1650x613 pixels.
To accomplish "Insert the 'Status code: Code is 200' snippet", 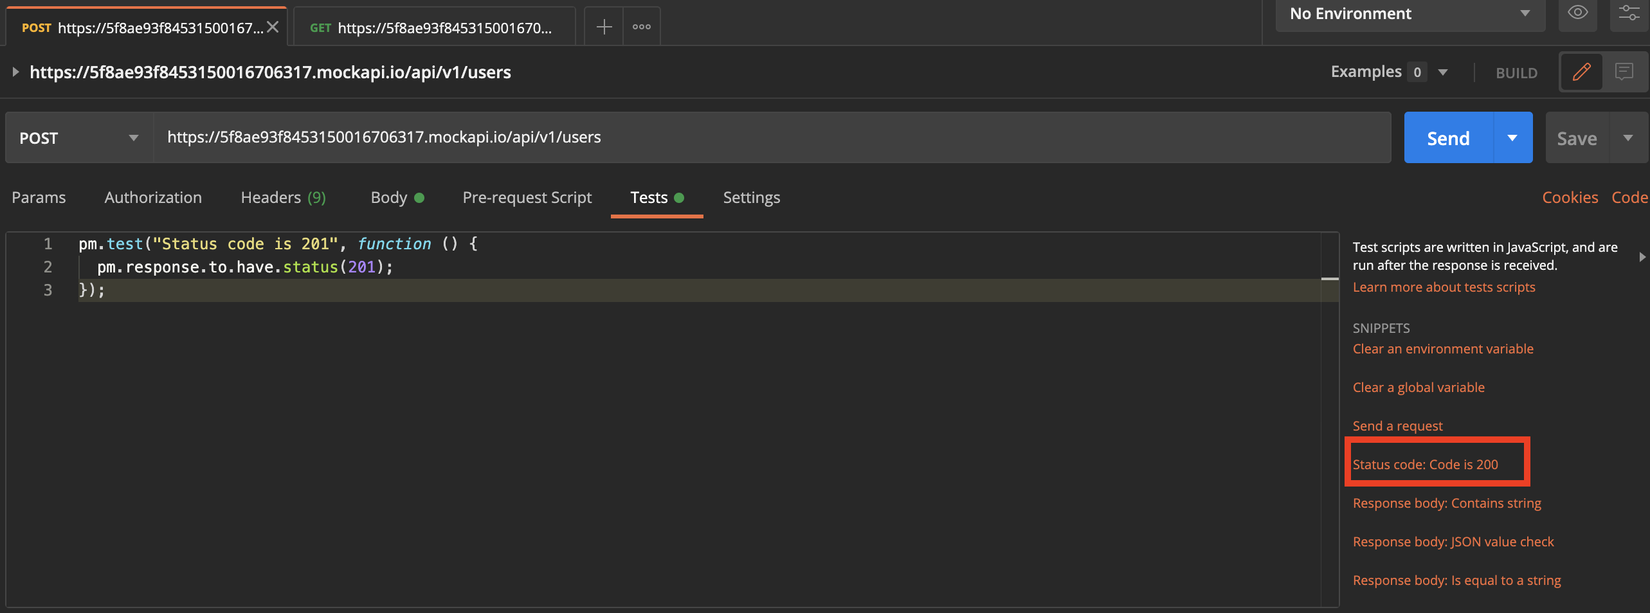I will pos(1425,464).
